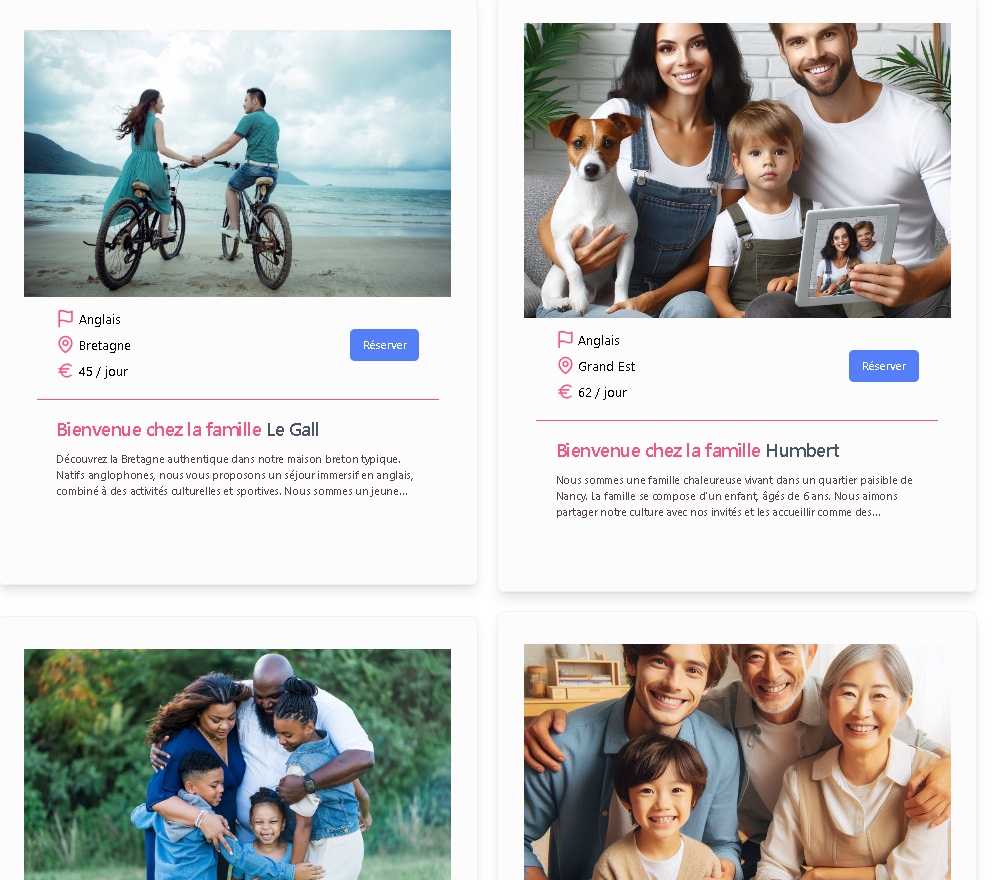1000x880 pixels.
Task: Click the euro icon next to 62 / jour
Action: coord(565,392)
